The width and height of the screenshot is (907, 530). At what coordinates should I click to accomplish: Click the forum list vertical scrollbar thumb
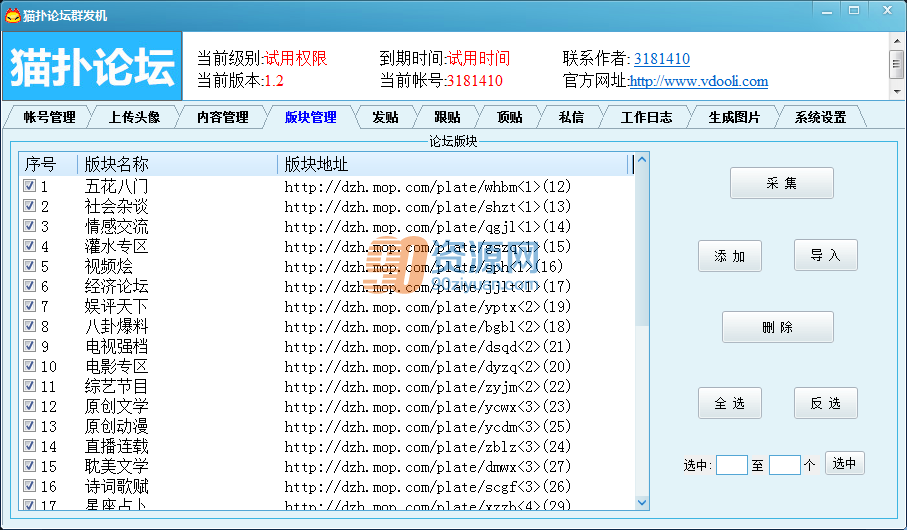[641, 246]
